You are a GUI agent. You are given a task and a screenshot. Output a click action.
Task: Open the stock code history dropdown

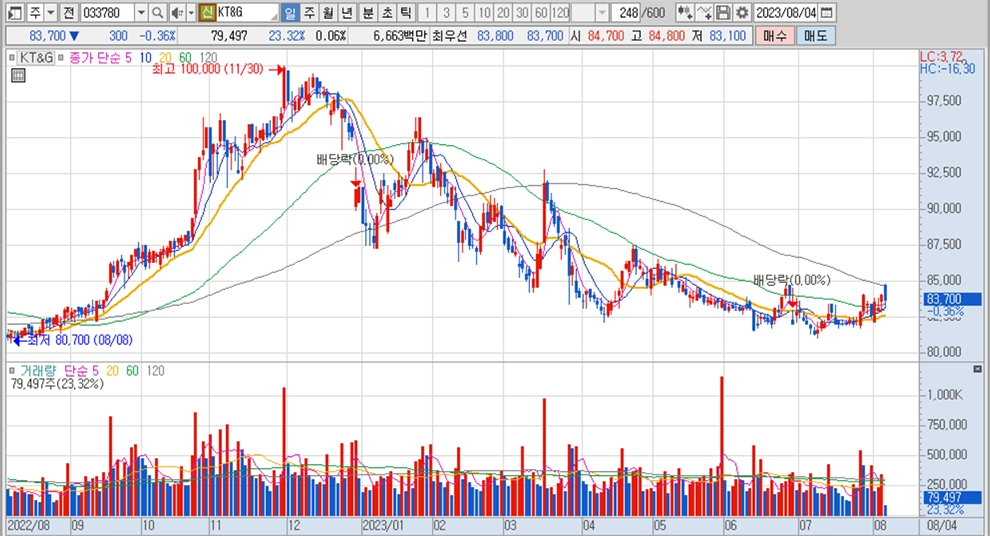click(x=140, y=13)
